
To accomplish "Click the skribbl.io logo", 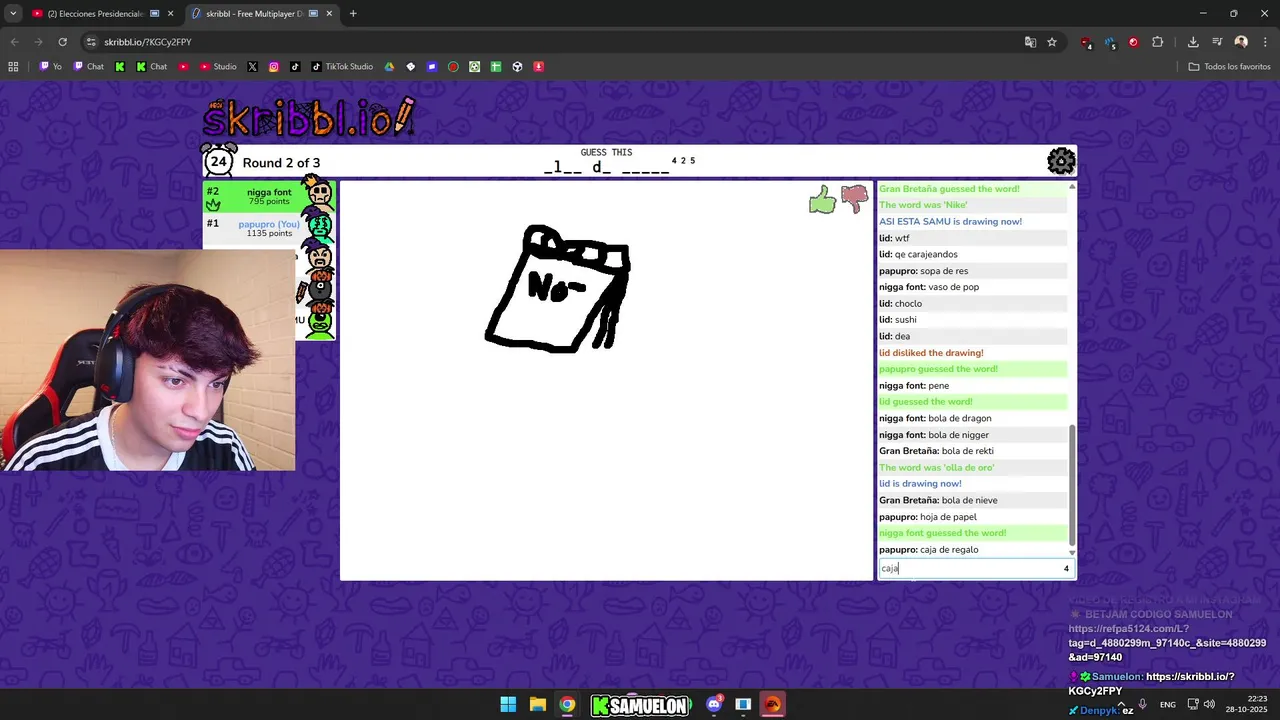I will (309, 118).
